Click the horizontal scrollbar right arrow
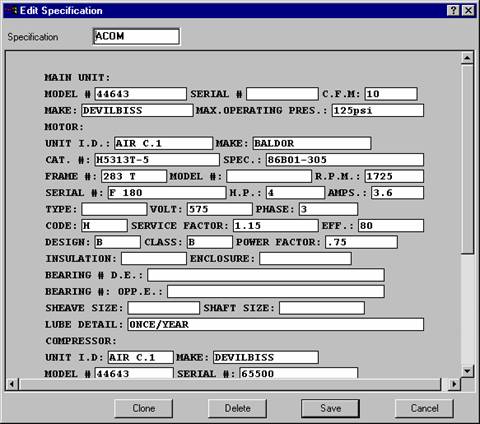 [454, 384]
